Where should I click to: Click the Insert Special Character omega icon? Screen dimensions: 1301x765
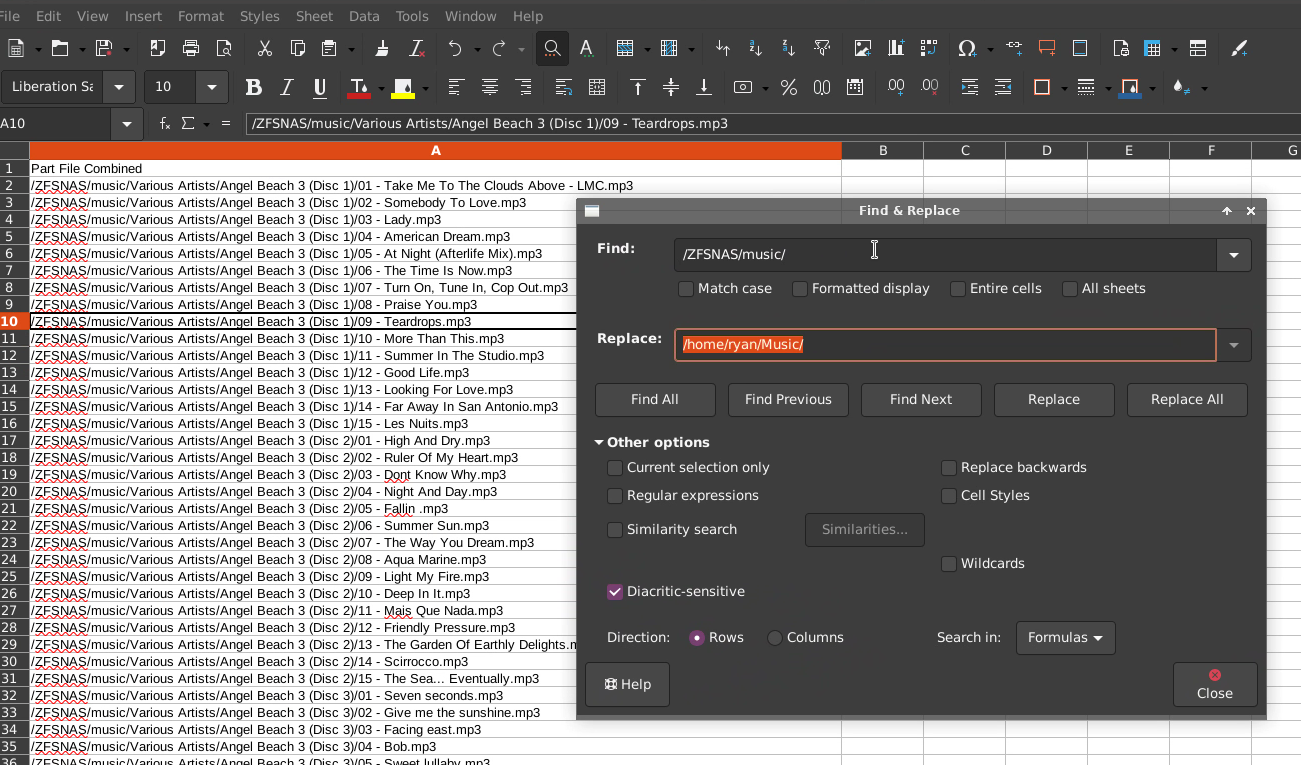966,48
